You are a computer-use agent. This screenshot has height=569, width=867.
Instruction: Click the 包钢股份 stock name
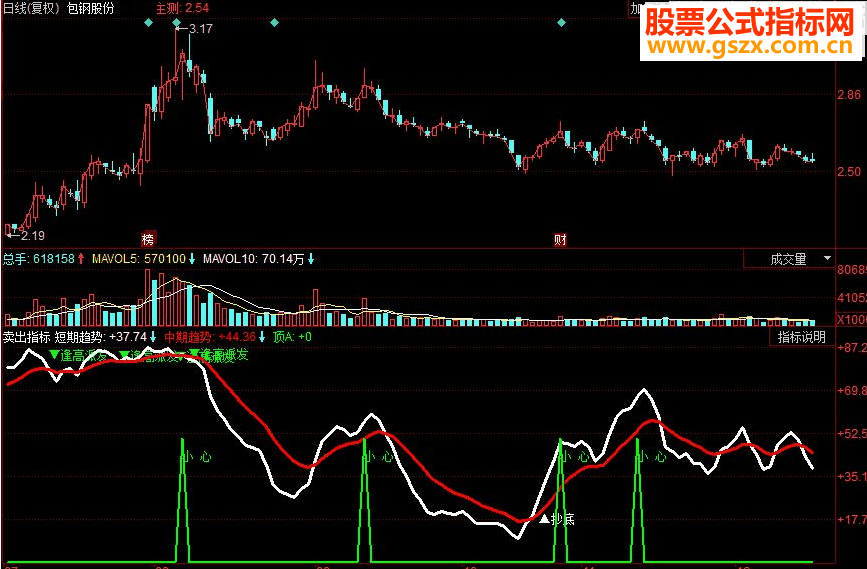point(90,8)
